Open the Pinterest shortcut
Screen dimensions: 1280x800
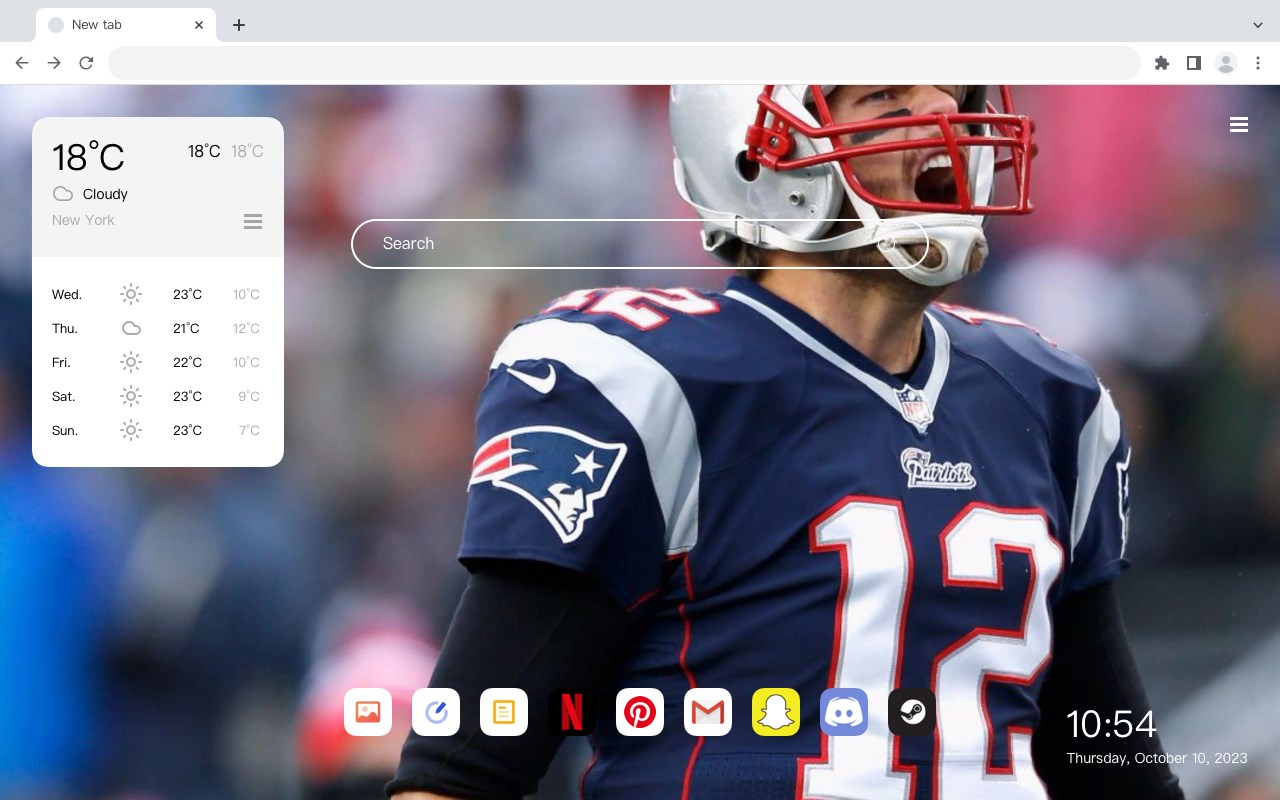(640, 712)
